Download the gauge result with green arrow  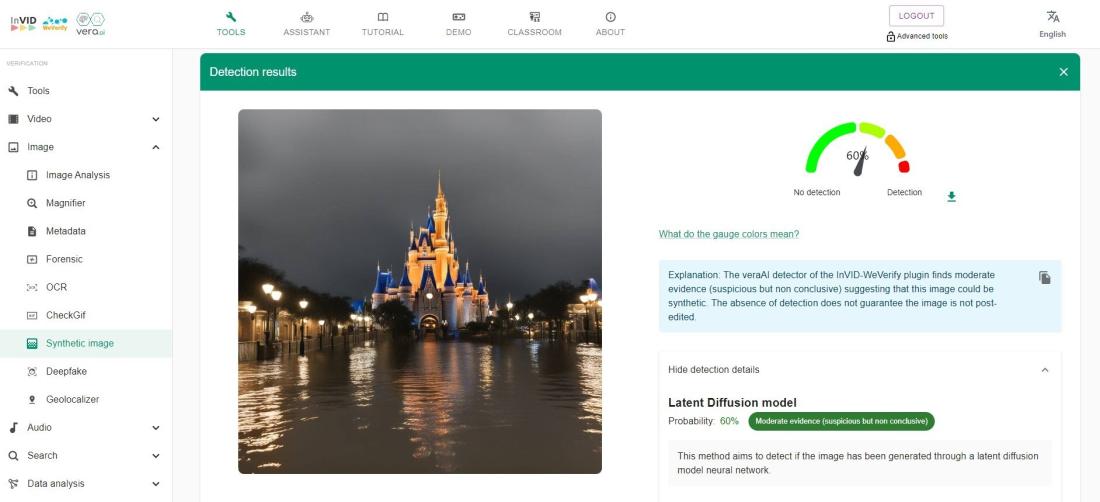pos(951,197)
